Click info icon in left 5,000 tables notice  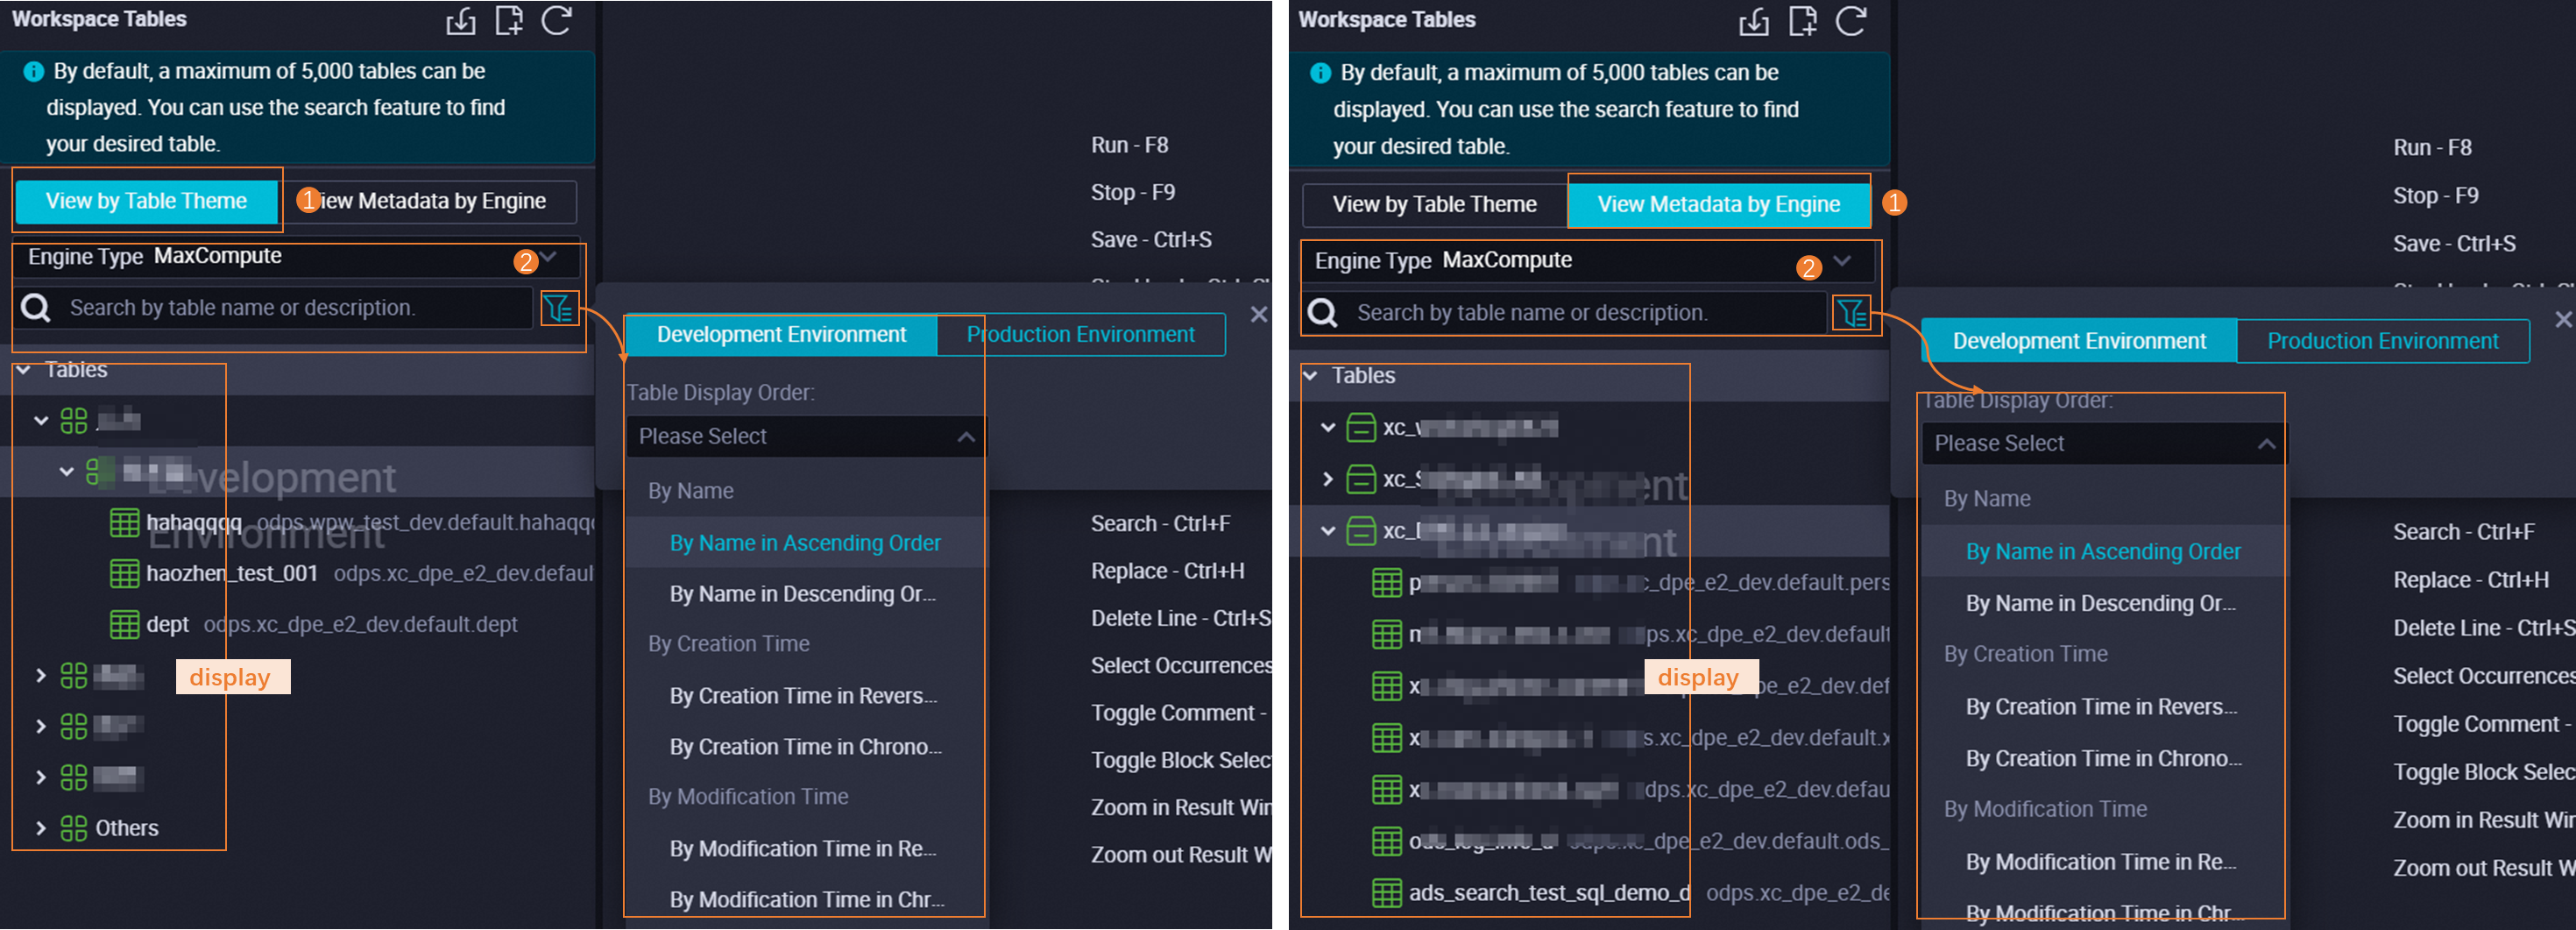point(33,72)
